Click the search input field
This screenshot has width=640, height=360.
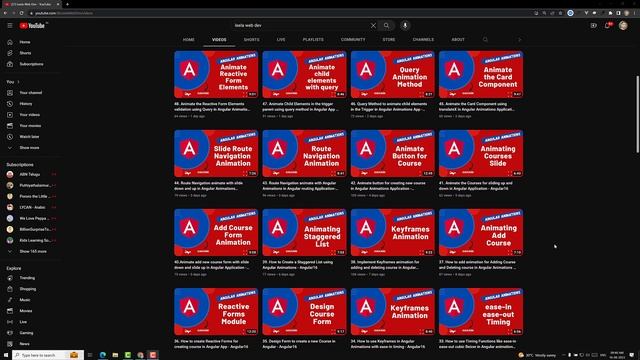click(300, 25)
